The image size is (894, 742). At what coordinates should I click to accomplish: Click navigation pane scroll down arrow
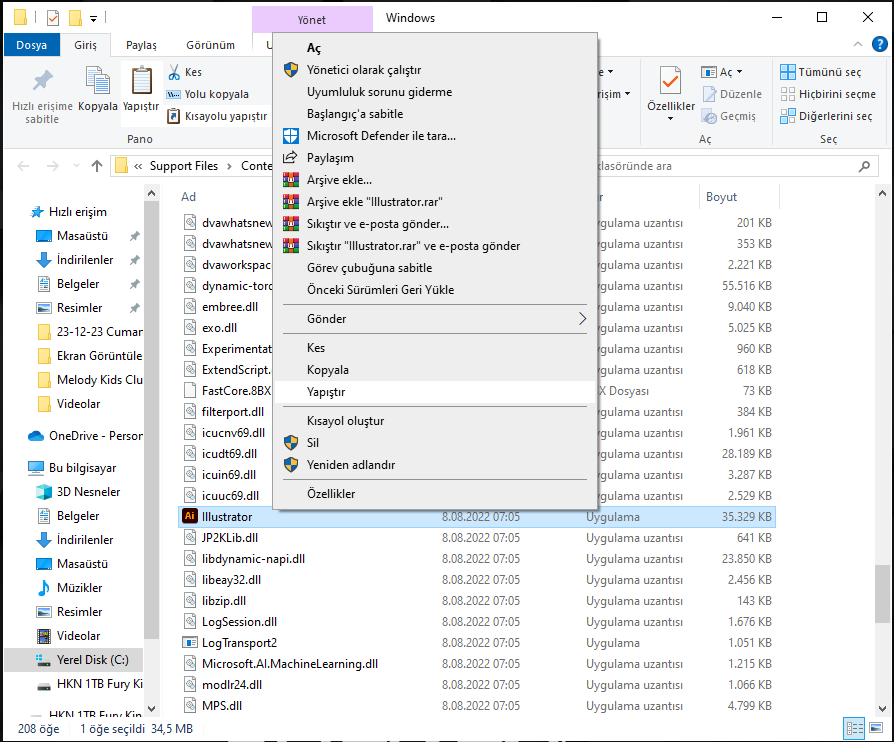(151, 709)
